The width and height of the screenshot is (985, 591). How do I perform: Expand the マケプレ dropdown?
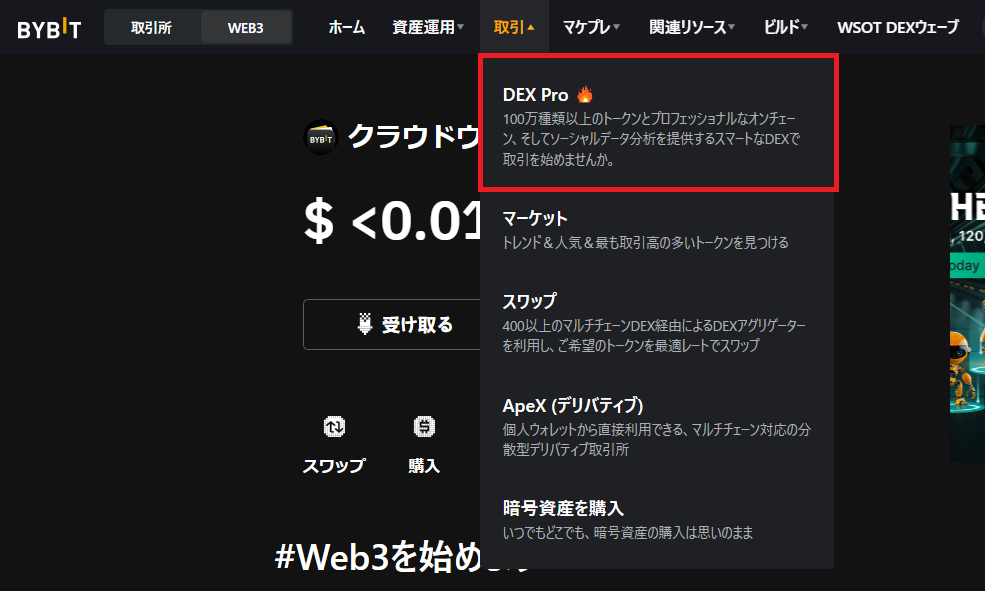[x=591, y=27]
